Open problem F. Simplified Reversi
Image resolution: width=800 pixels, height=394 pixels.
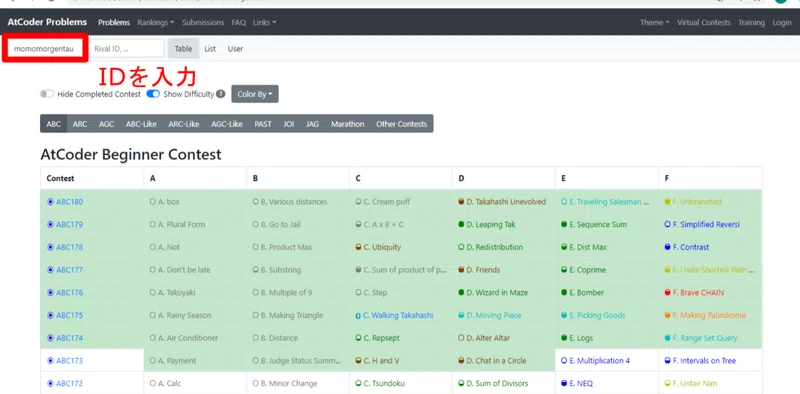tap(706, 225)
